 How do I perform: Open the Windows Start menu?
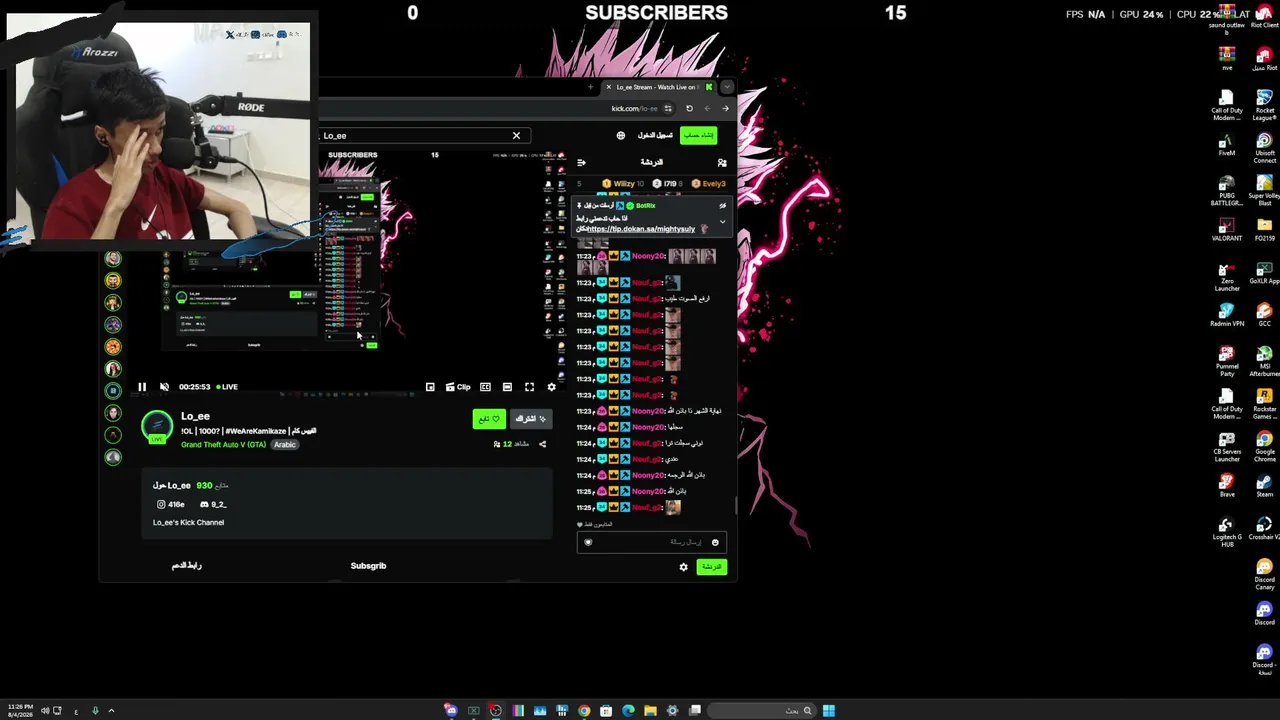coord(829,711)
